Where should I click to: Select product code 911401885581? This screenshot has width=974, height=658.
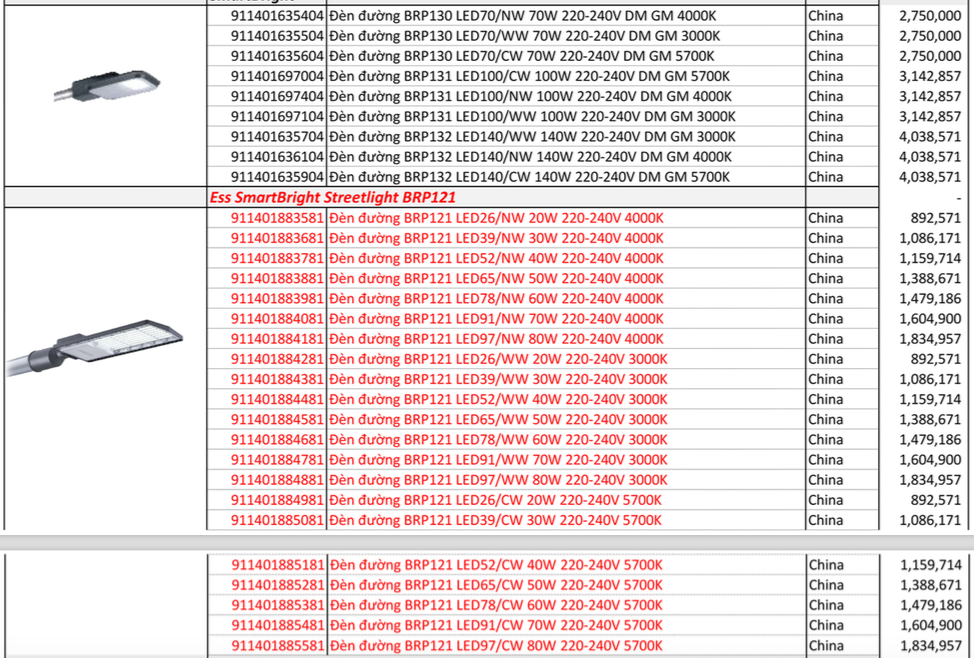tap(277, 645)
